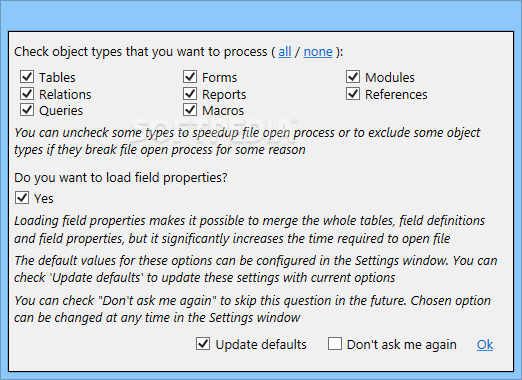This screenshot has width=522, height=380.
Task: Select the 'none' object types link
Action: pyautogui.click(x=318, y=52)
